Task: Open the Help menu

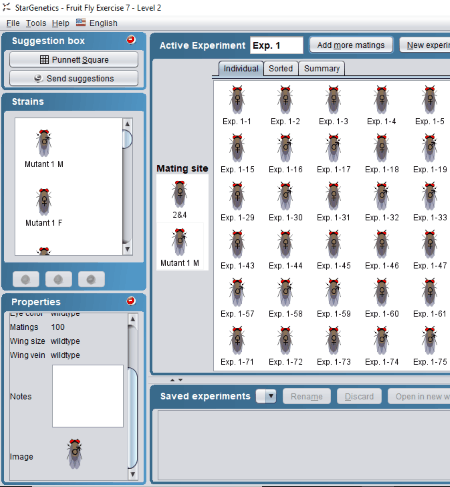Action: [61, 23]
